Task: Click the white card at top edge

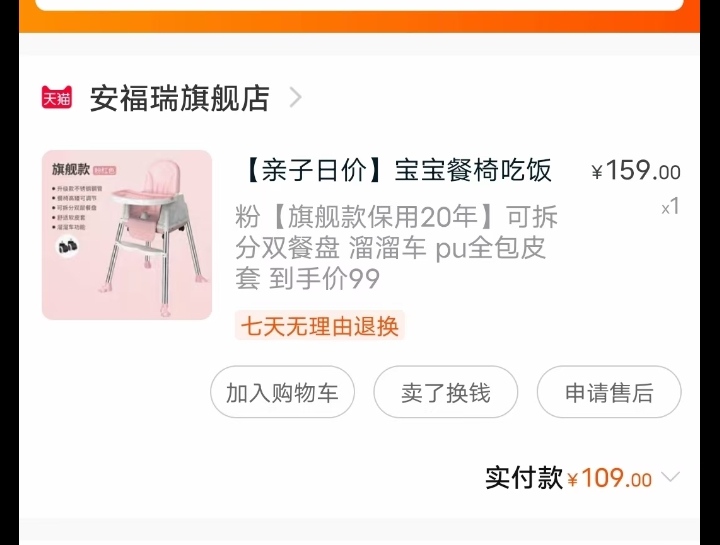Action: pos(360,5)
